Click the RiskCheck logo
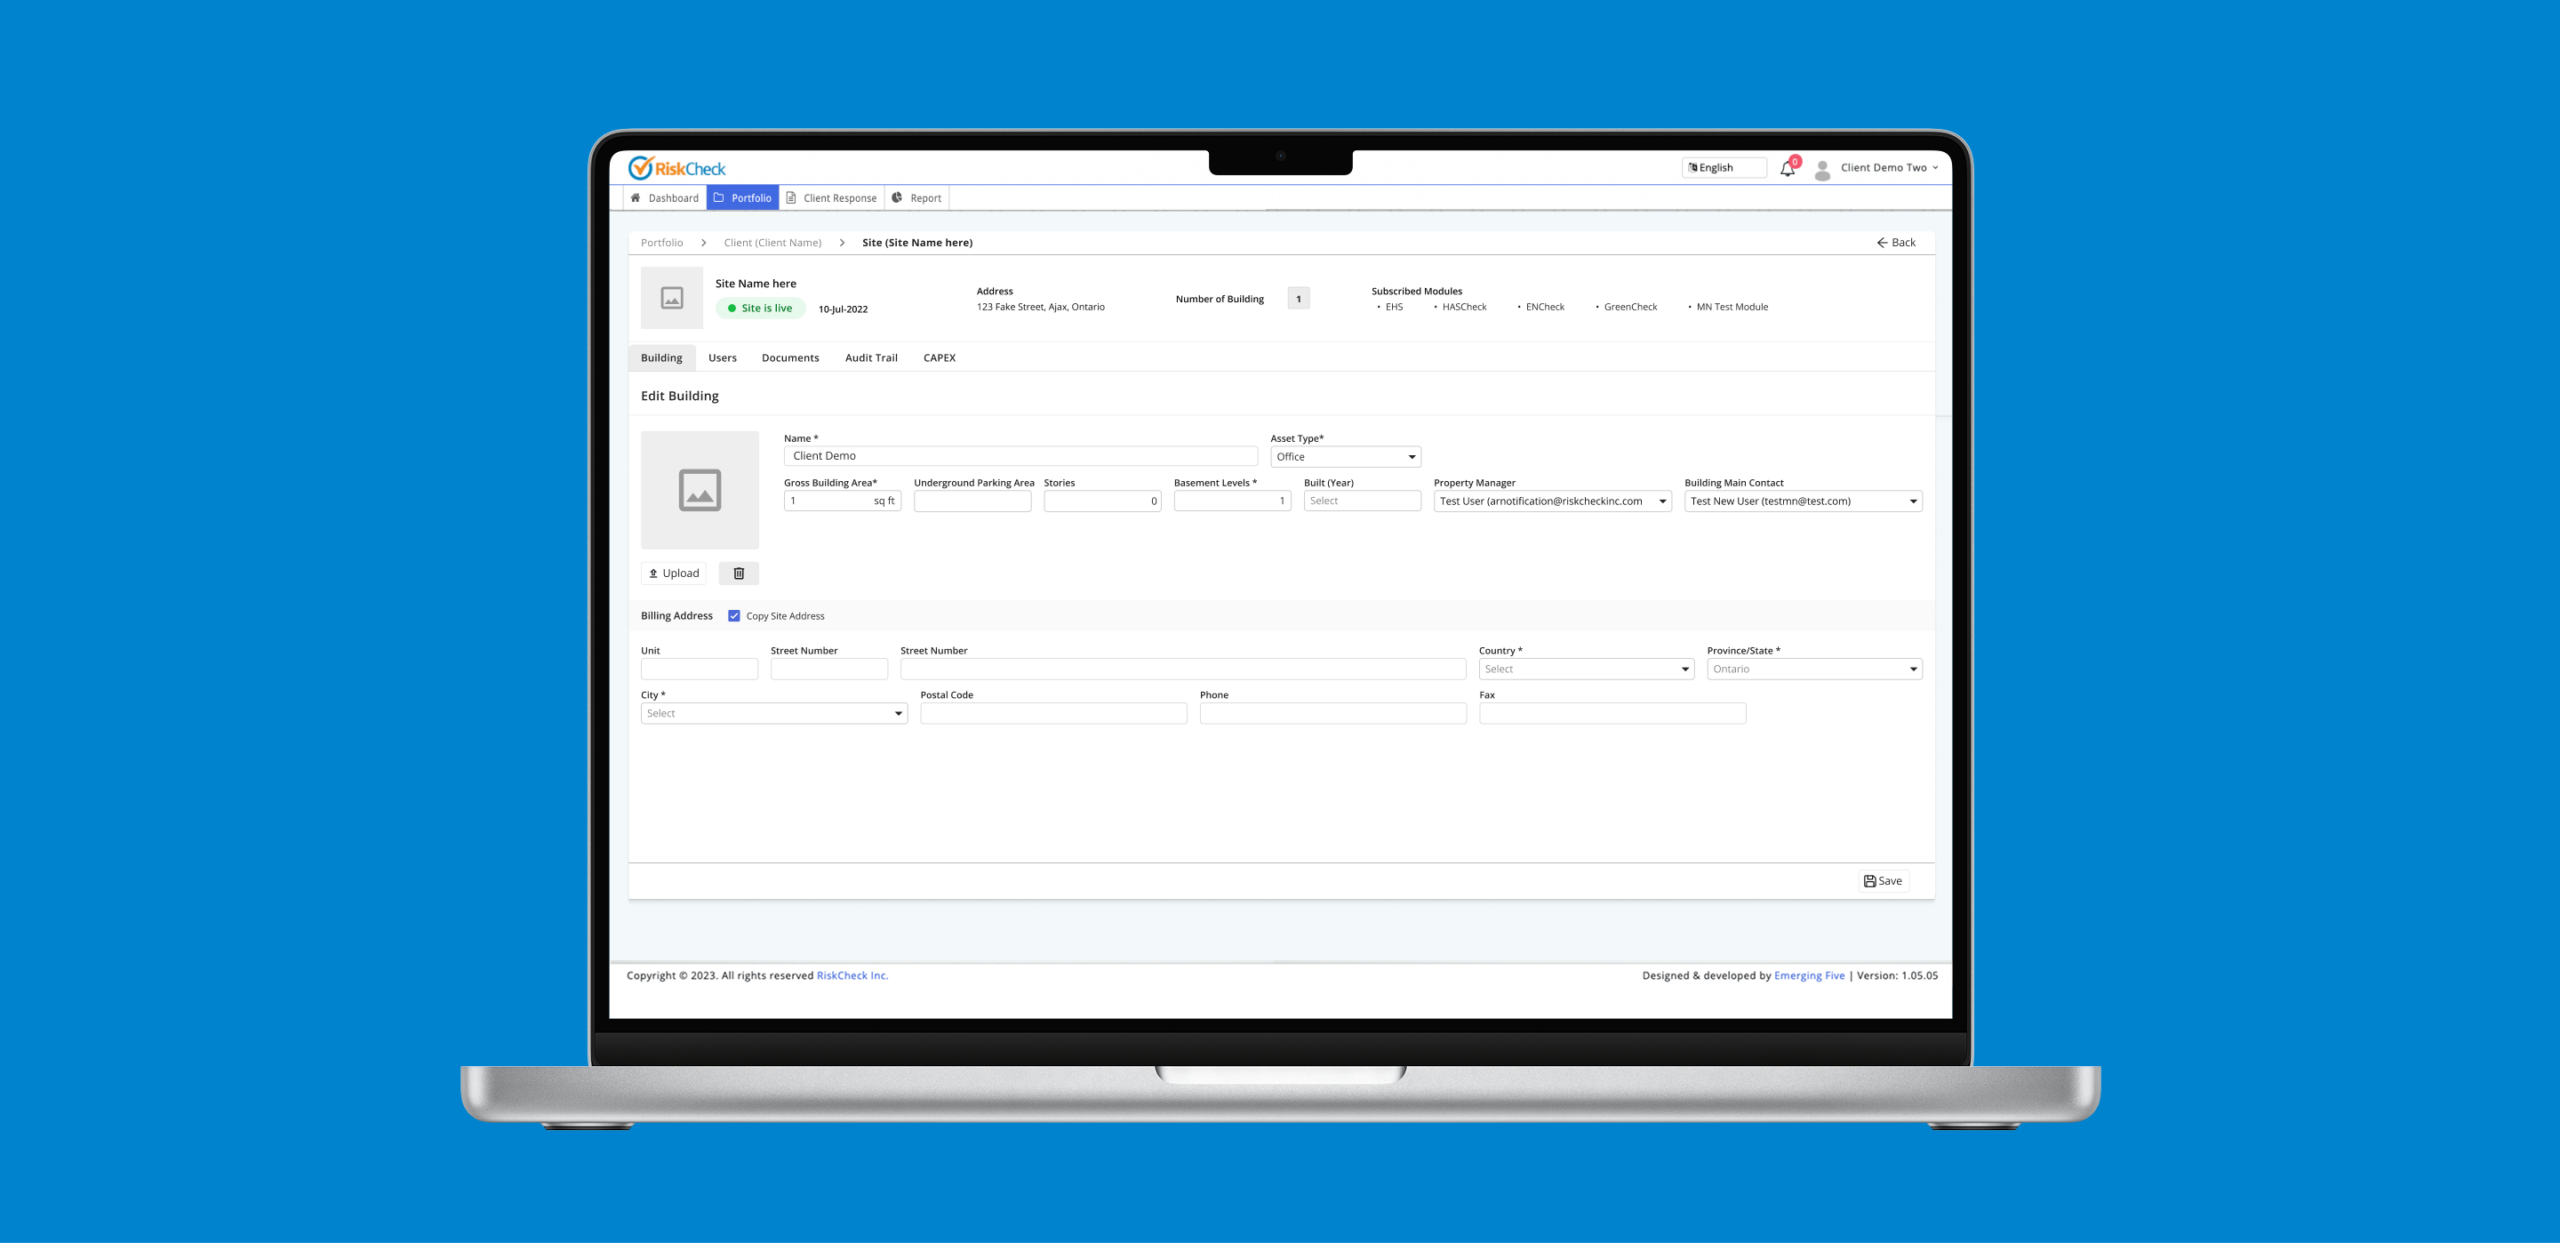 (677, 168)
